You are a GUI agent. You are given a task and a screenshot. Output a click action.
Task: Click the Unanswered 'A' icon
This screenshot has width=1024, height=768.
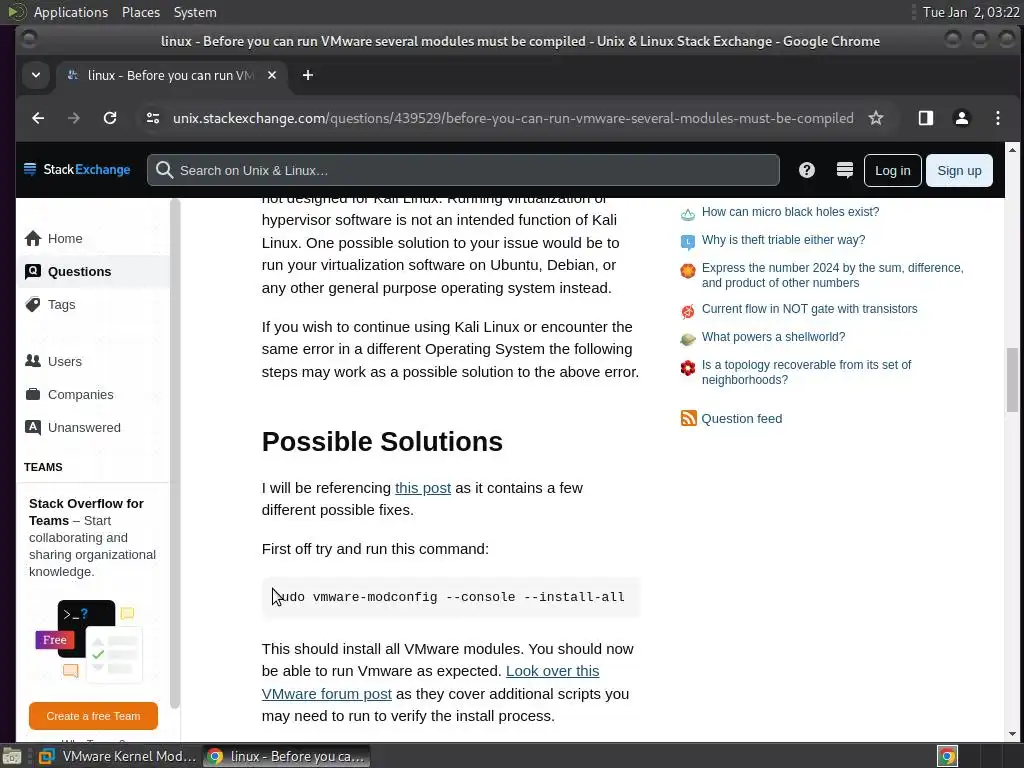33,427
